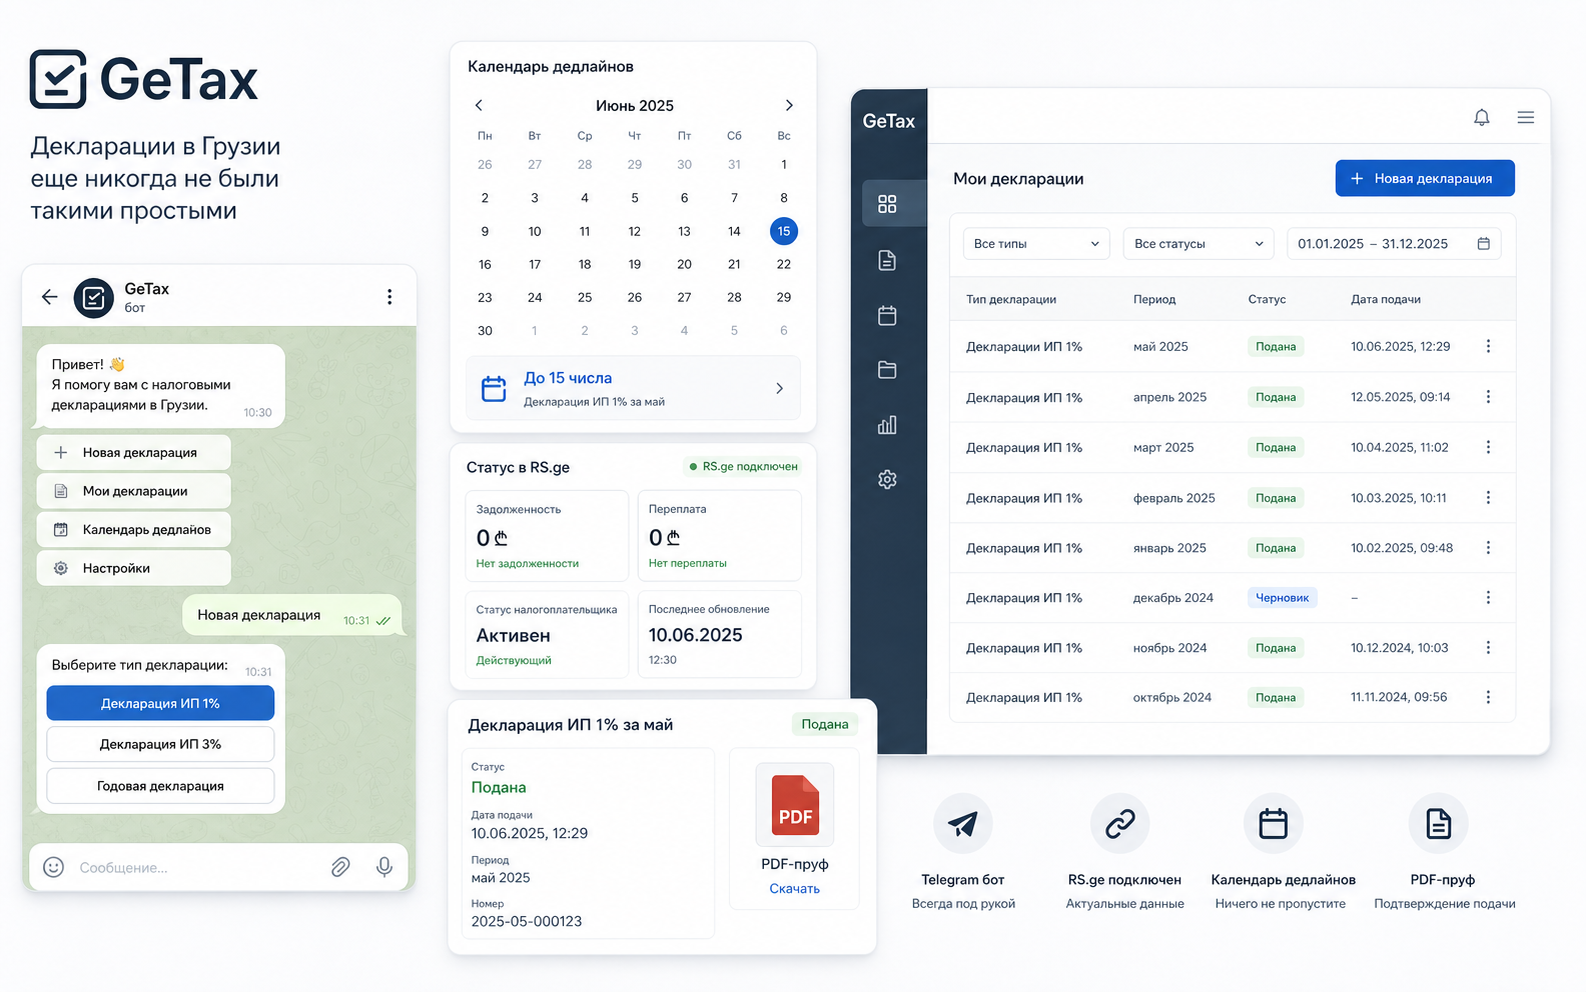This screenshot has width=1586, height=992.
Task: Click the Активен taxpayer status value
Action: [x=513, y=635]
